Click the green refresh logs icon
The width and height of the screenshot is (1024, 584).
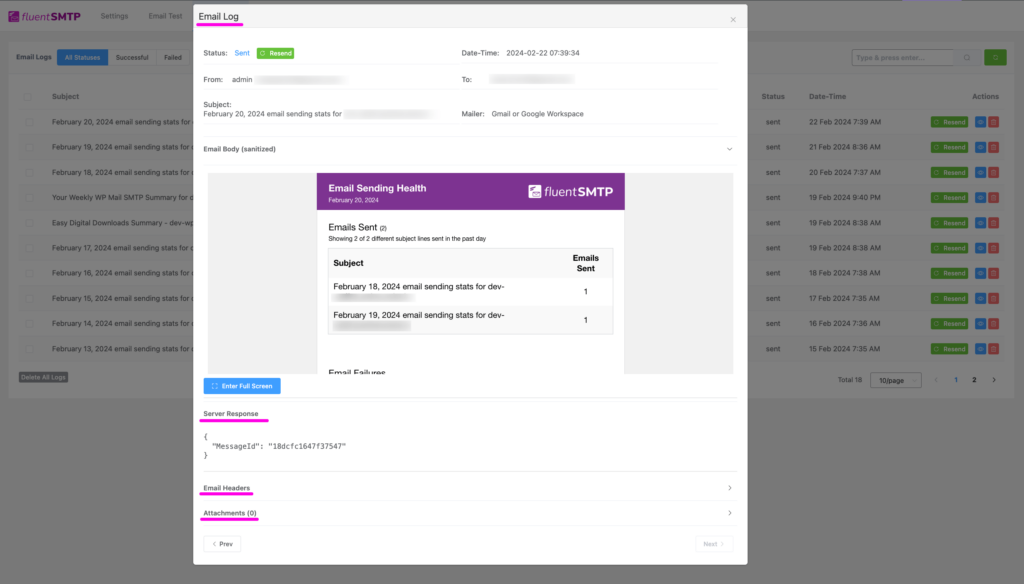994,57
